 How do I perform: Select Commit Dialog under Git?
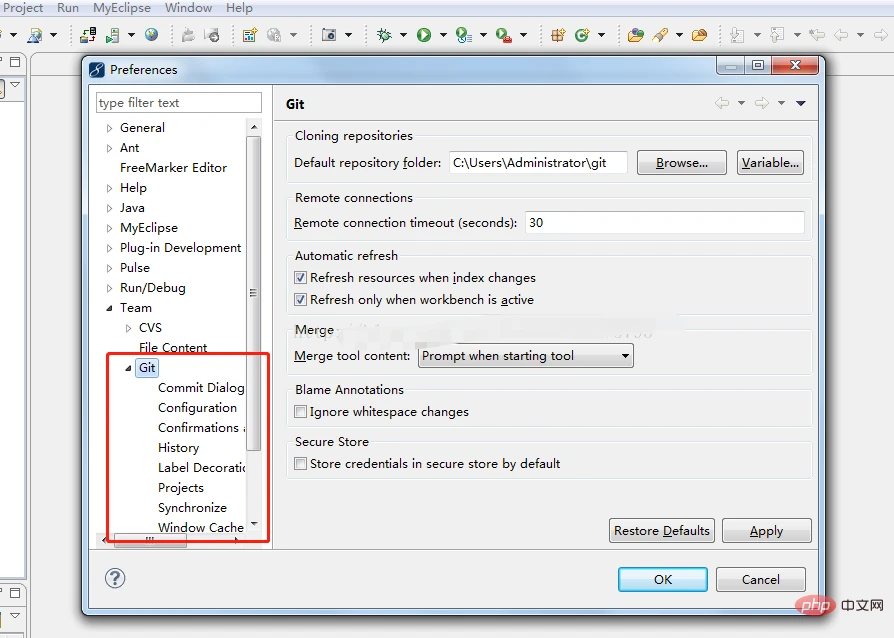(x=201, y=388)
